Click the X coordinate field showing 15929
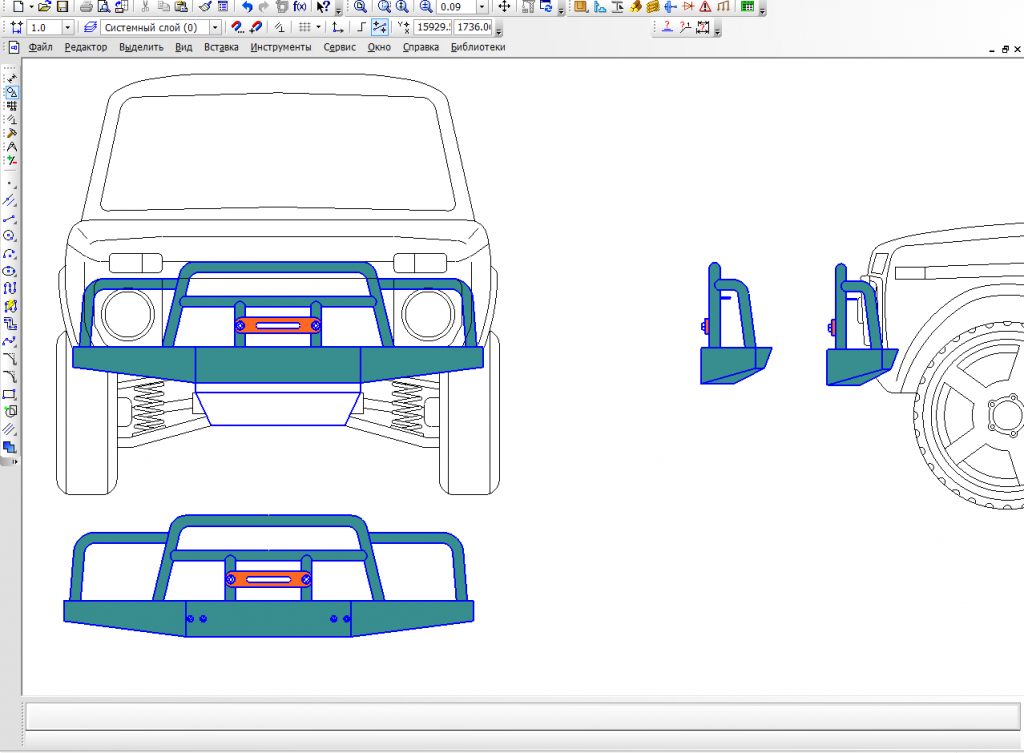The image size is (1024, 753). pyautogui.click(x=432, y=27)
